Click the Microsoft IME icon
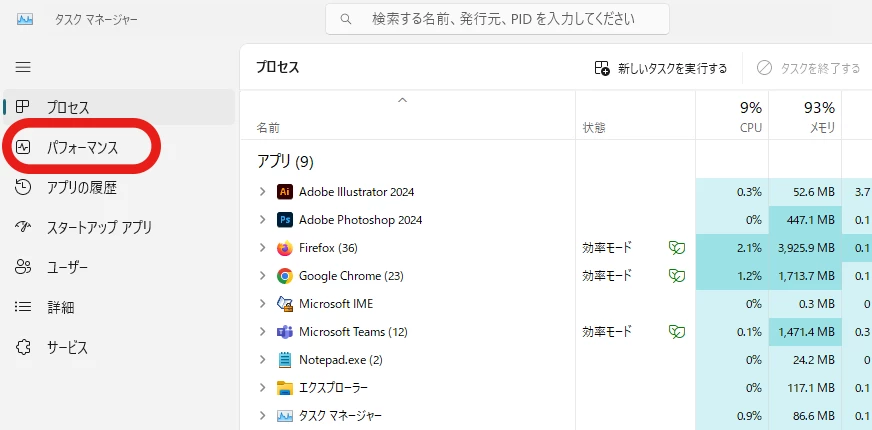872x430 pixels. coord(285,304)
